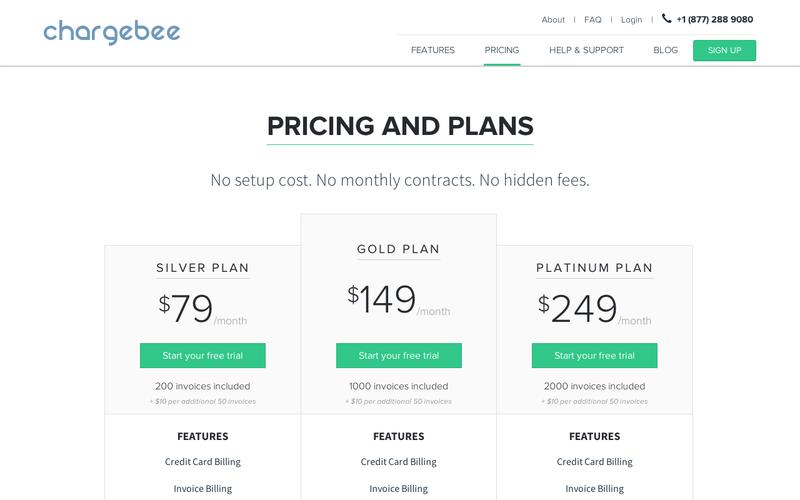
Task: Click the Silver Plan heading
Action: (x=203, y=268)
